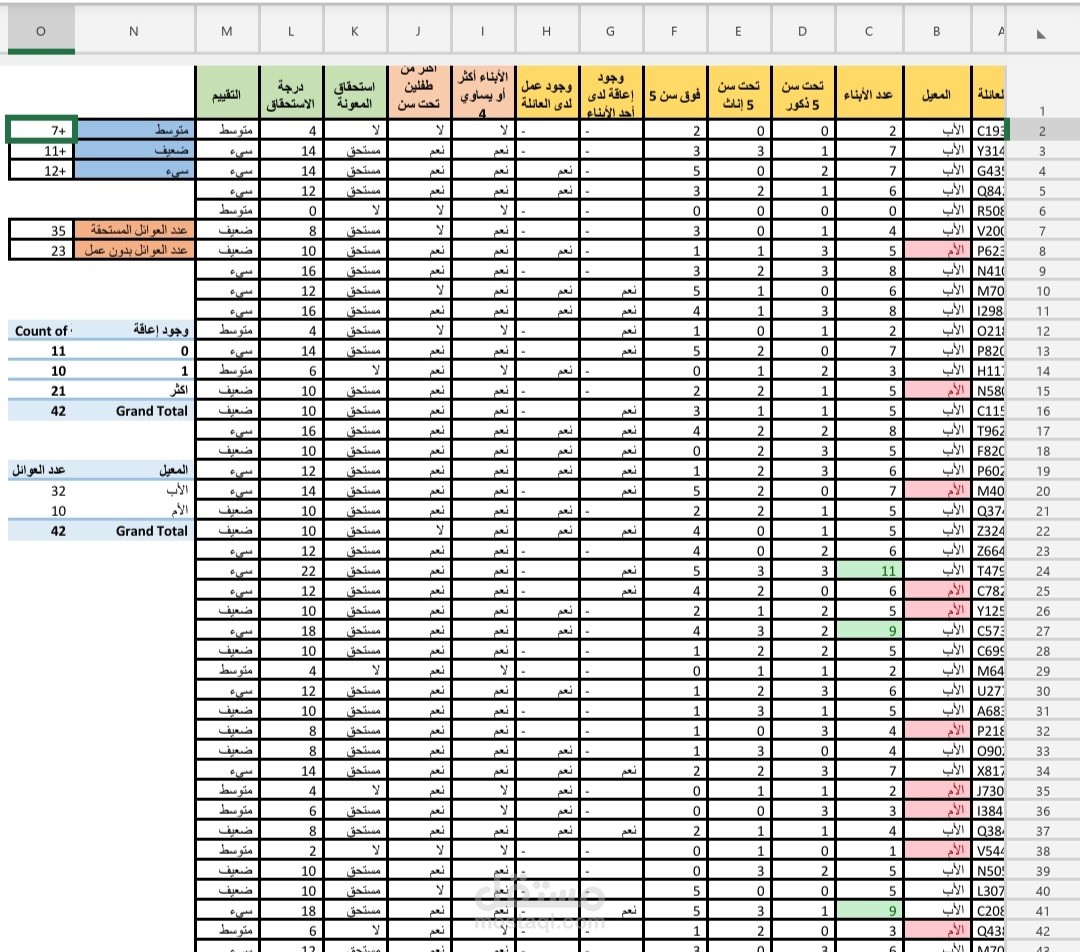Click family code Y314 cell
The image size is (1080, 952).
989,151
